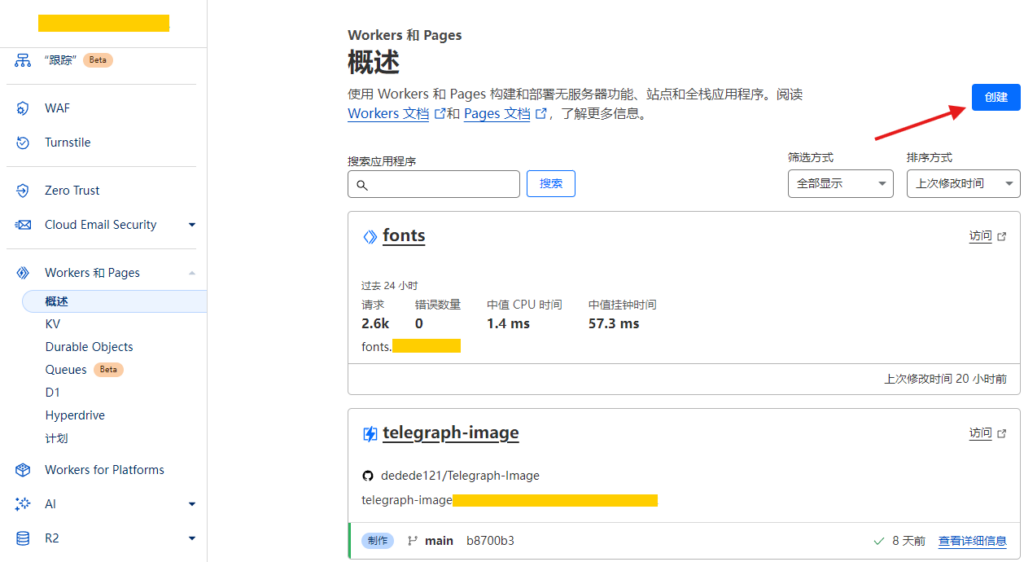Open KV in the sidebar
Screen dimensions: 1024x562
click(53, 324)
